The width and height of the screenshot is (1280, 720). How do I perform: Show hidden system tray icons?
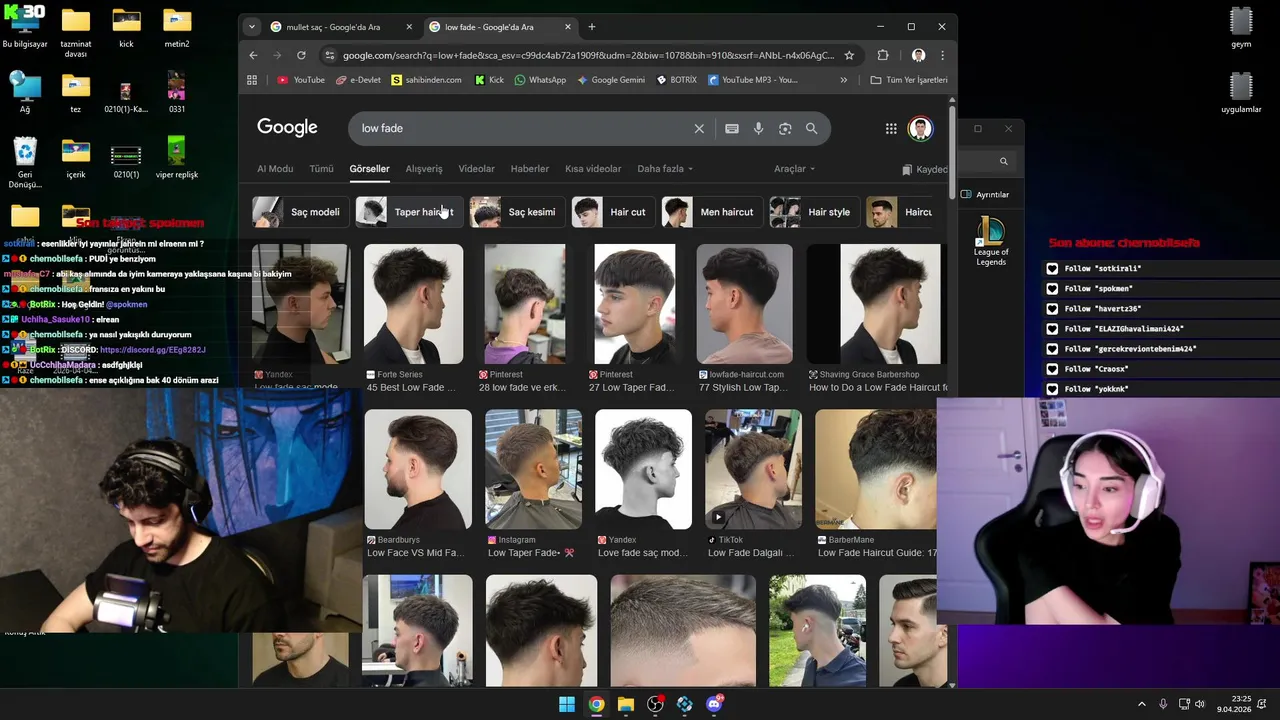tap(1141, 704)
